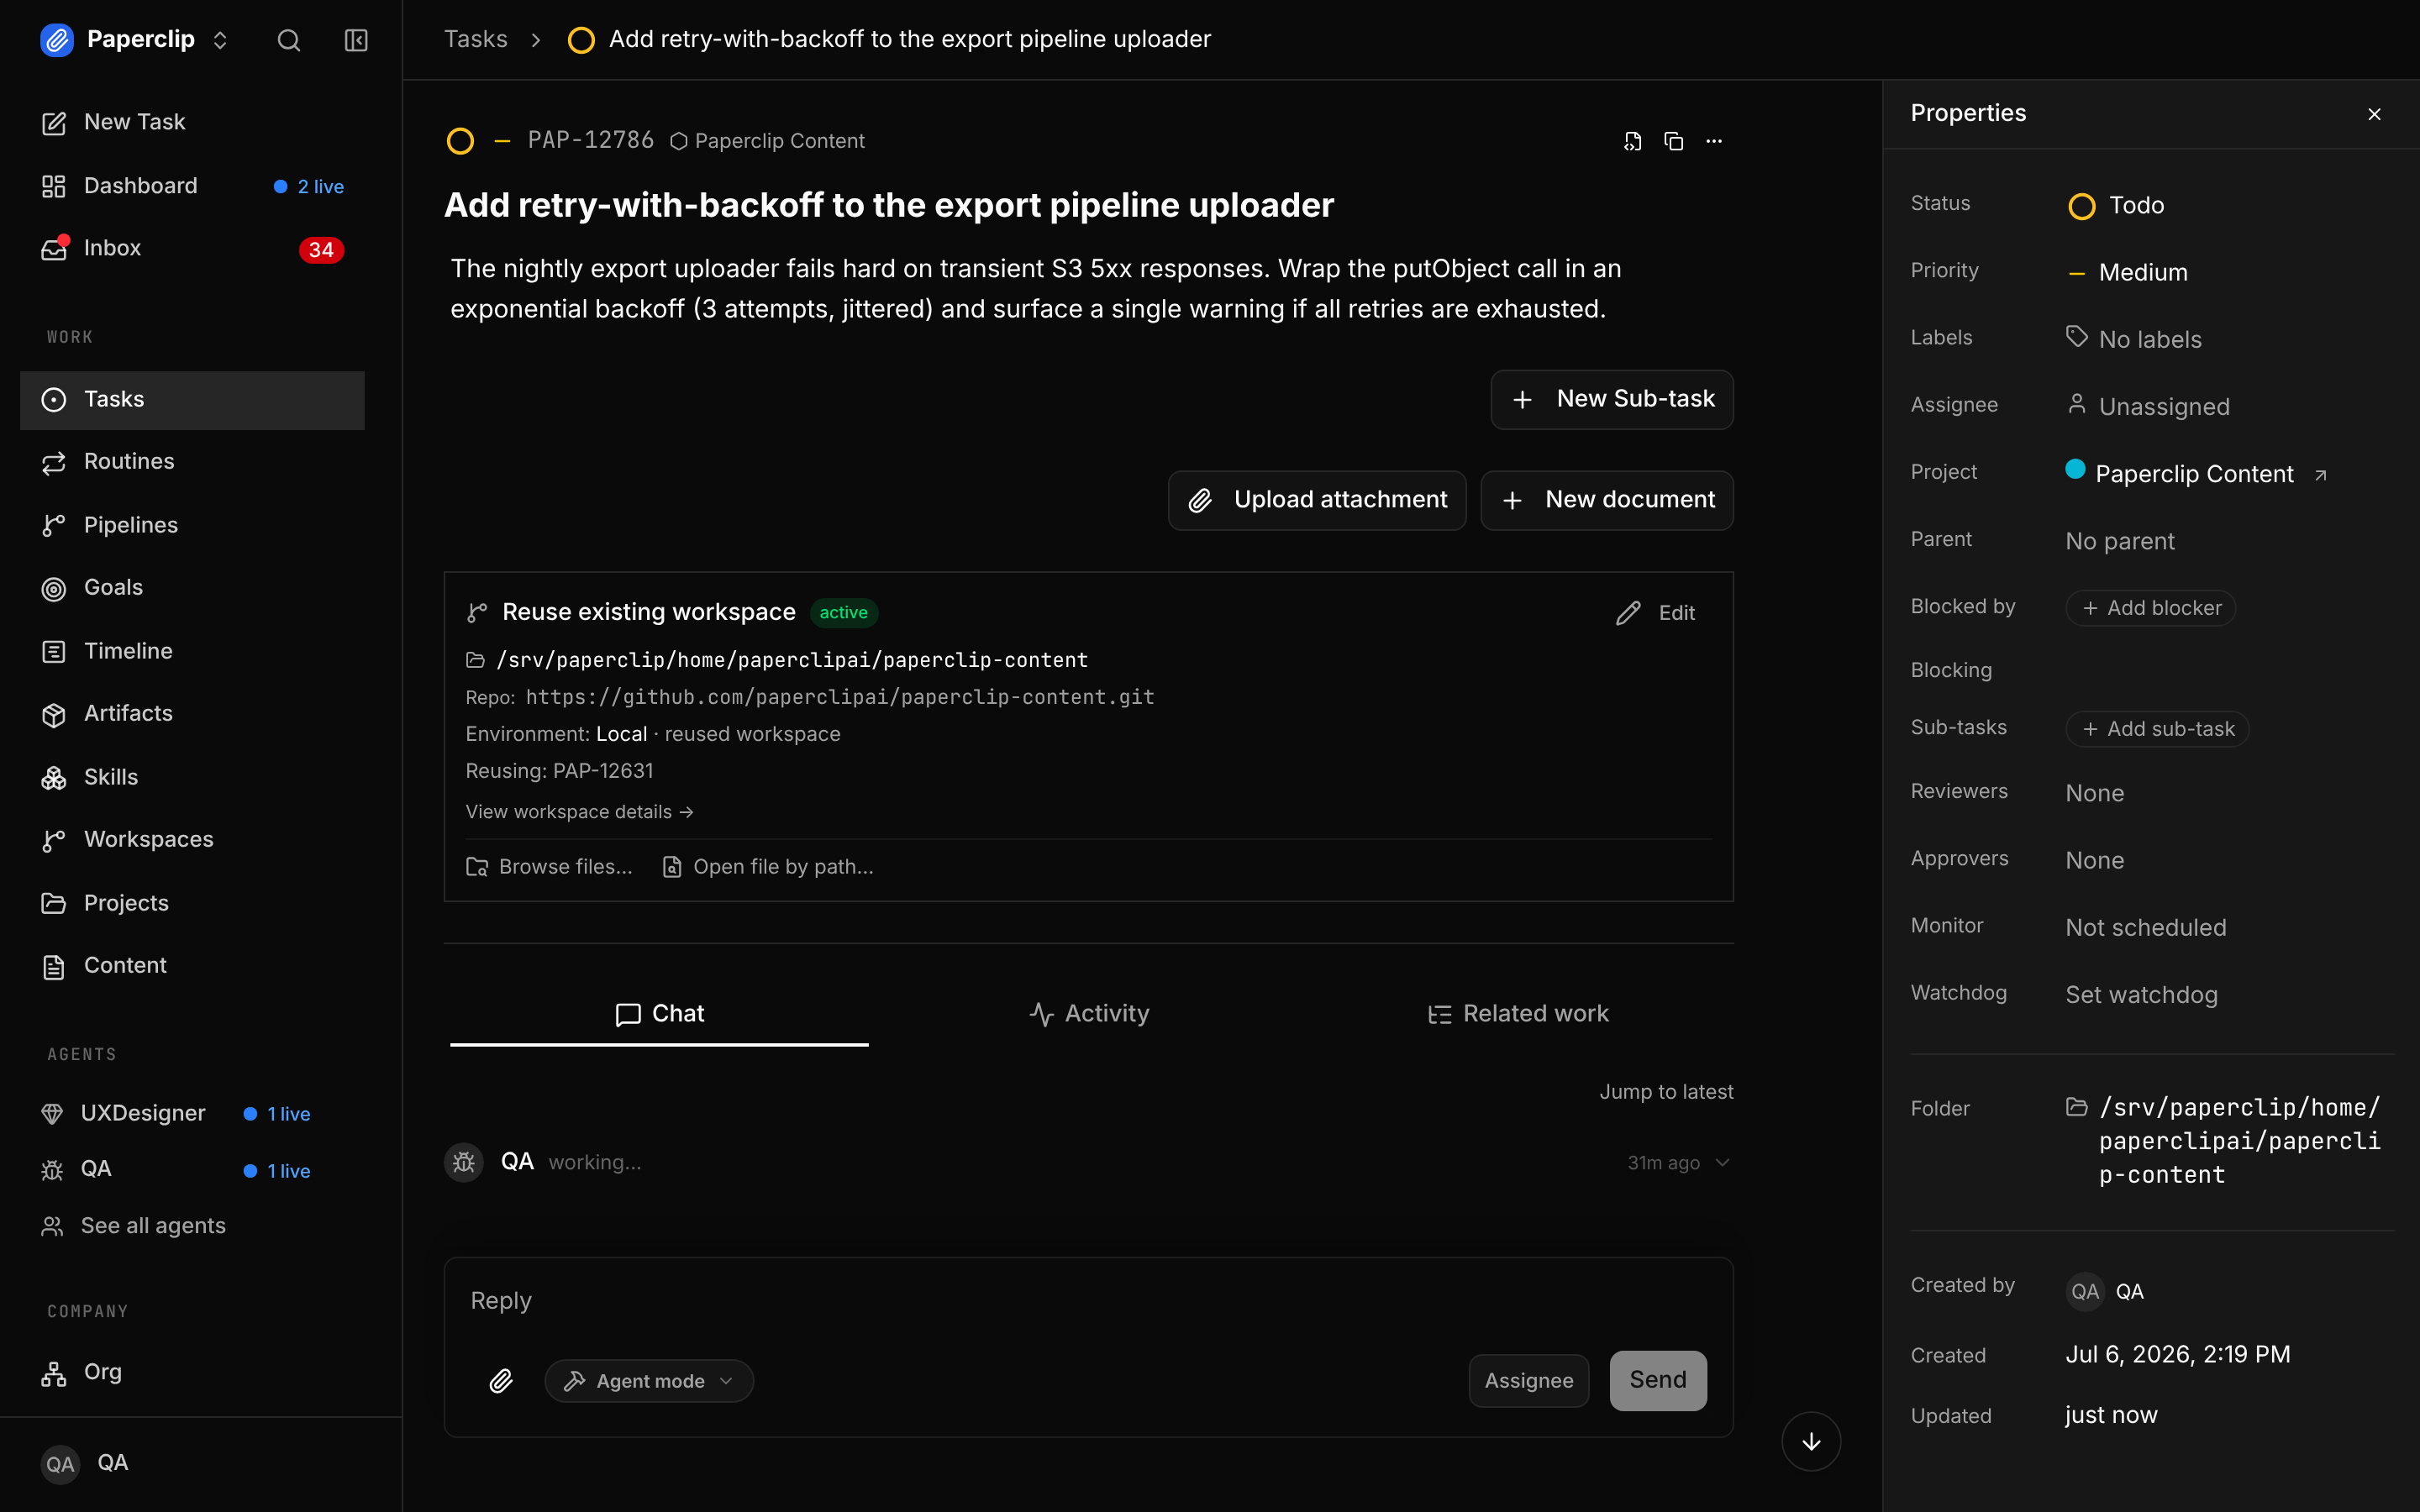Open the Paperclip workspace switcher chevrons
This screenshot has width=2420, height=1512.
[x=220, y=40]
